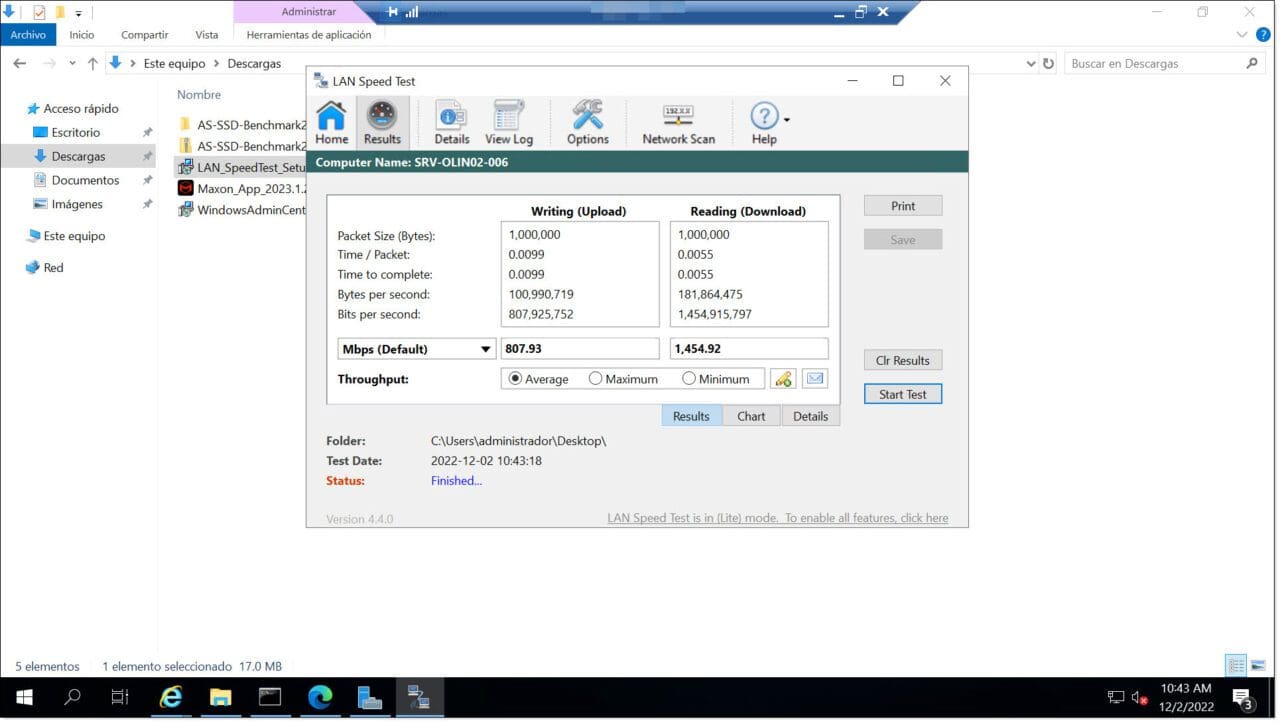The image size is (1280, 723).
Task: Open Herramientas de aplicación ribbon tab
Action: pyautogui.click(x=309, y=34)
